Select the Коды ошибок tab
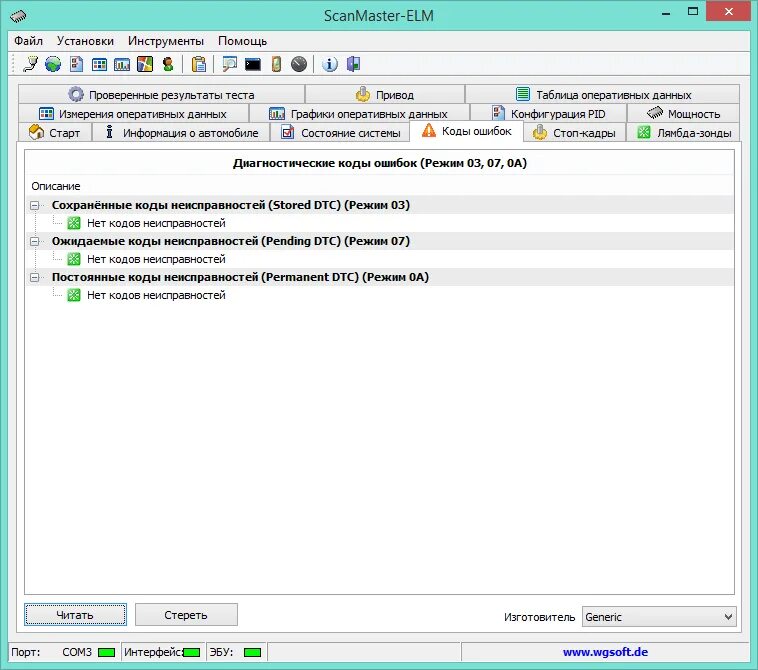This screenshot has width=758, height=670. click(466, 131)
